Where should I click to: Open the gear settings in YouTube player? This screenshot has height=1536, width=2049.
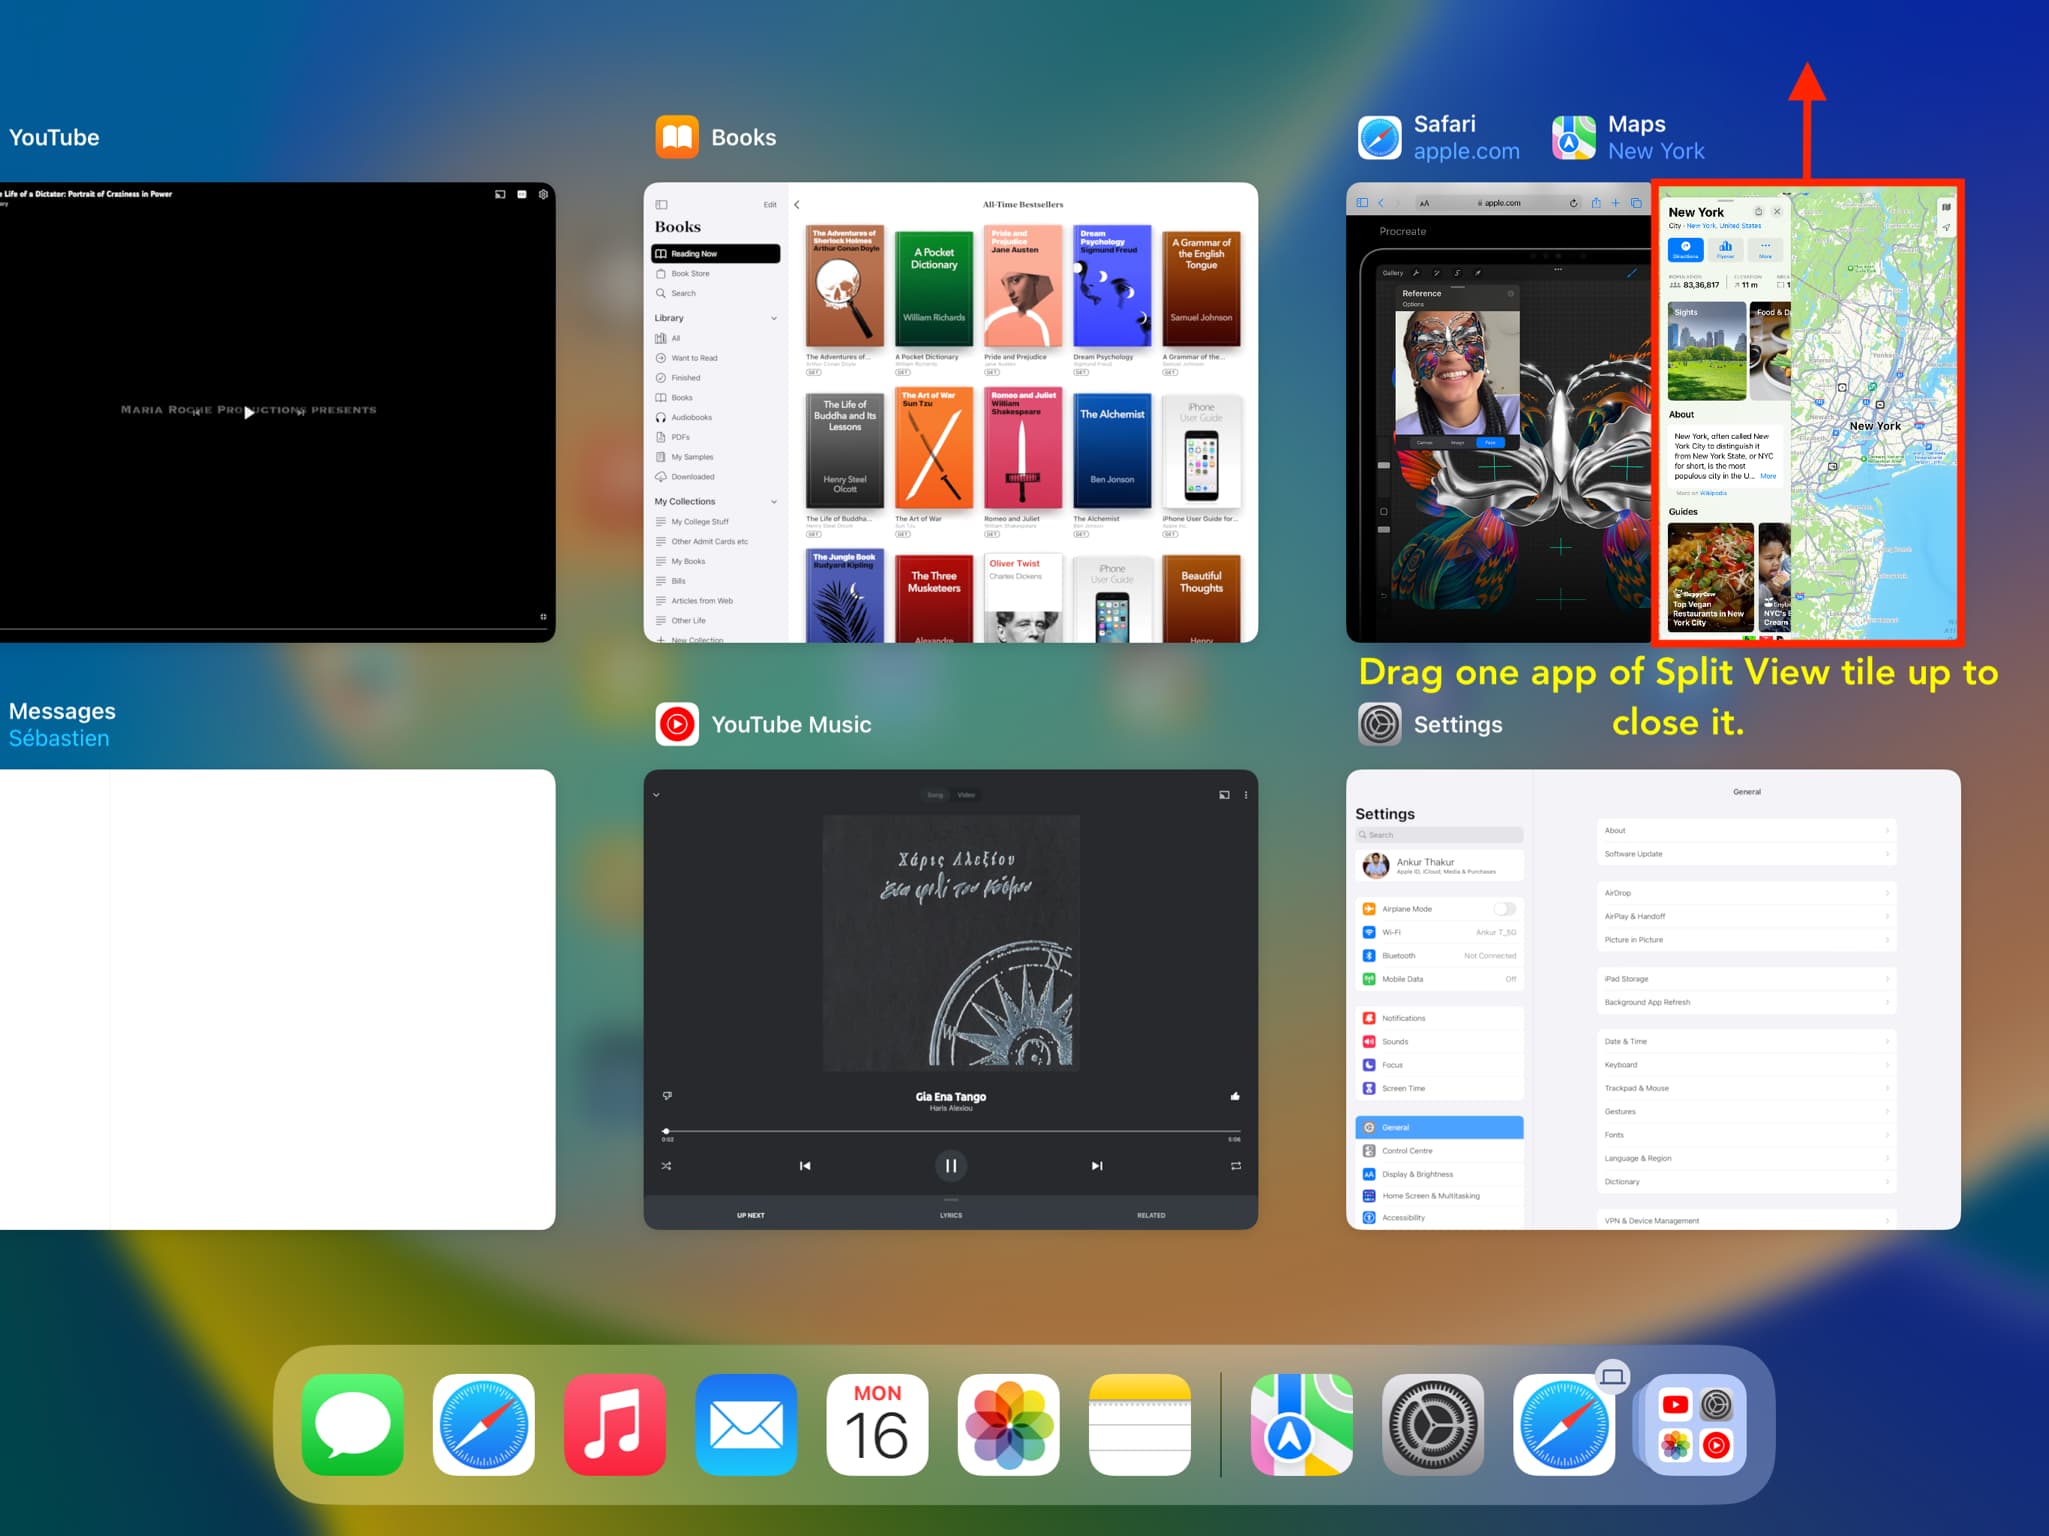tap(543, 194)
